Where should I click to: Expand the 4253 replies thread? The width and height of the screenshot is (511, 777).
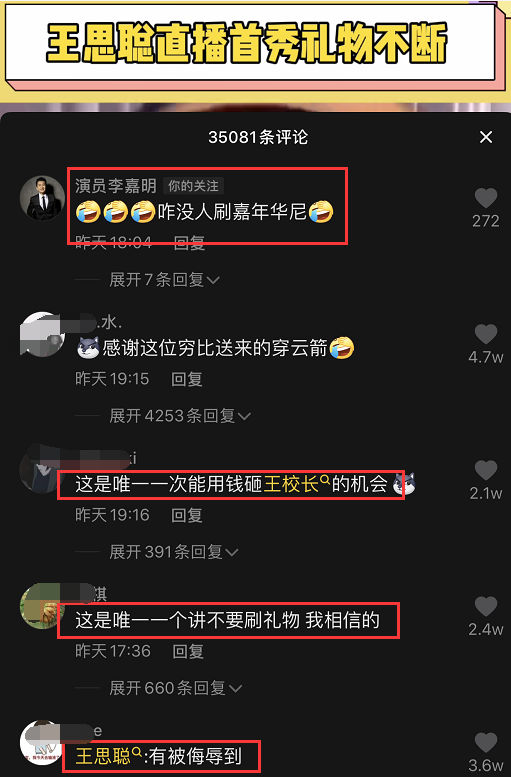[180, 416]
